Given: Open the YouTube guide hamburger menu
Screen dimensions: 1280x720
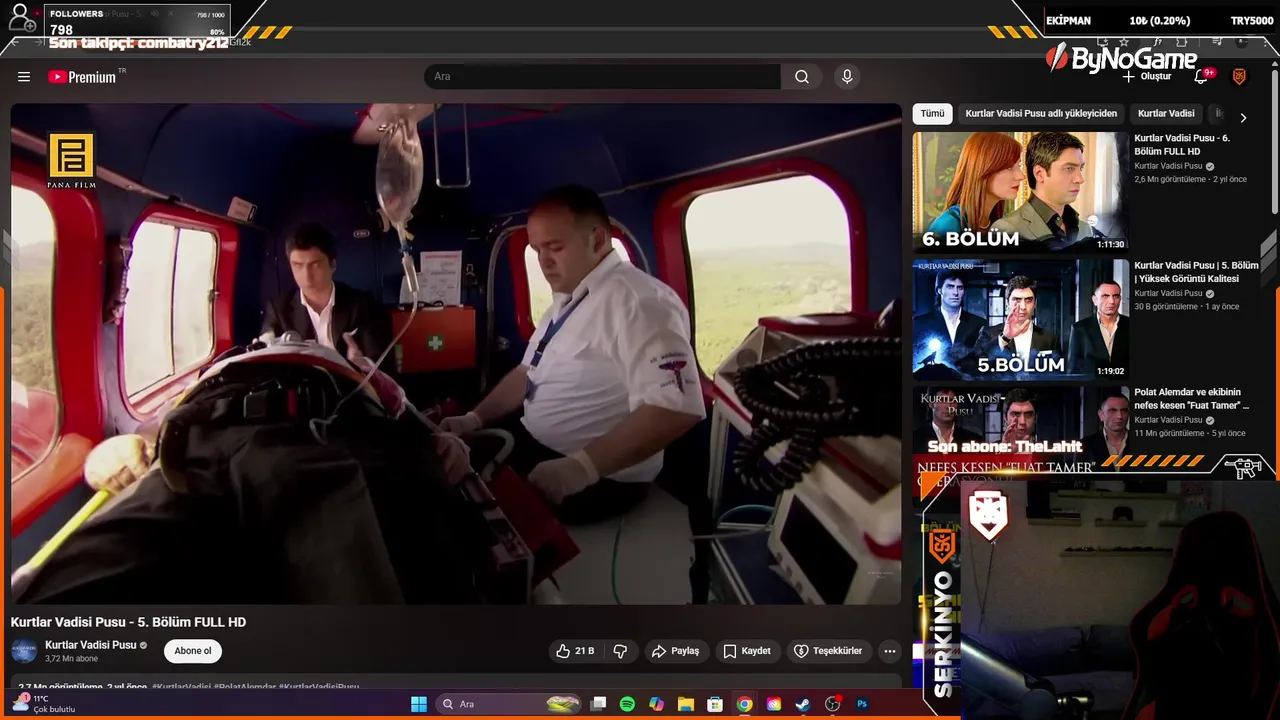Looking at the screenshot, I should pyautogui.click(x=24, y=77).
